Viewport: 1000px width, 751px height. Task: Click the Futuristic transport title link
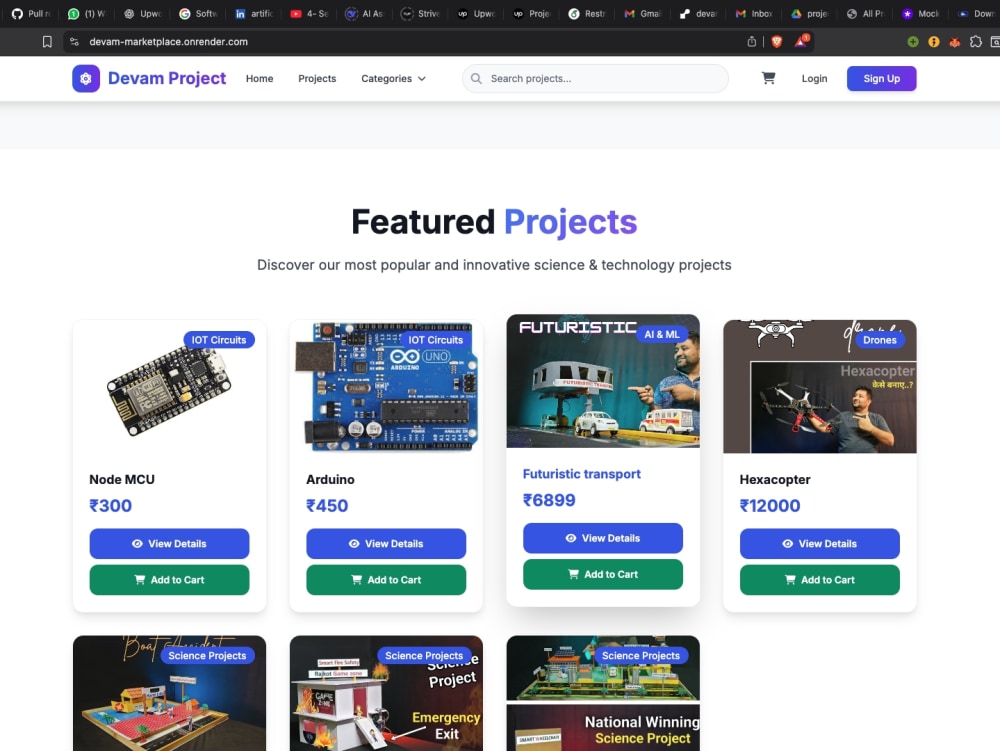coord(582,474)
